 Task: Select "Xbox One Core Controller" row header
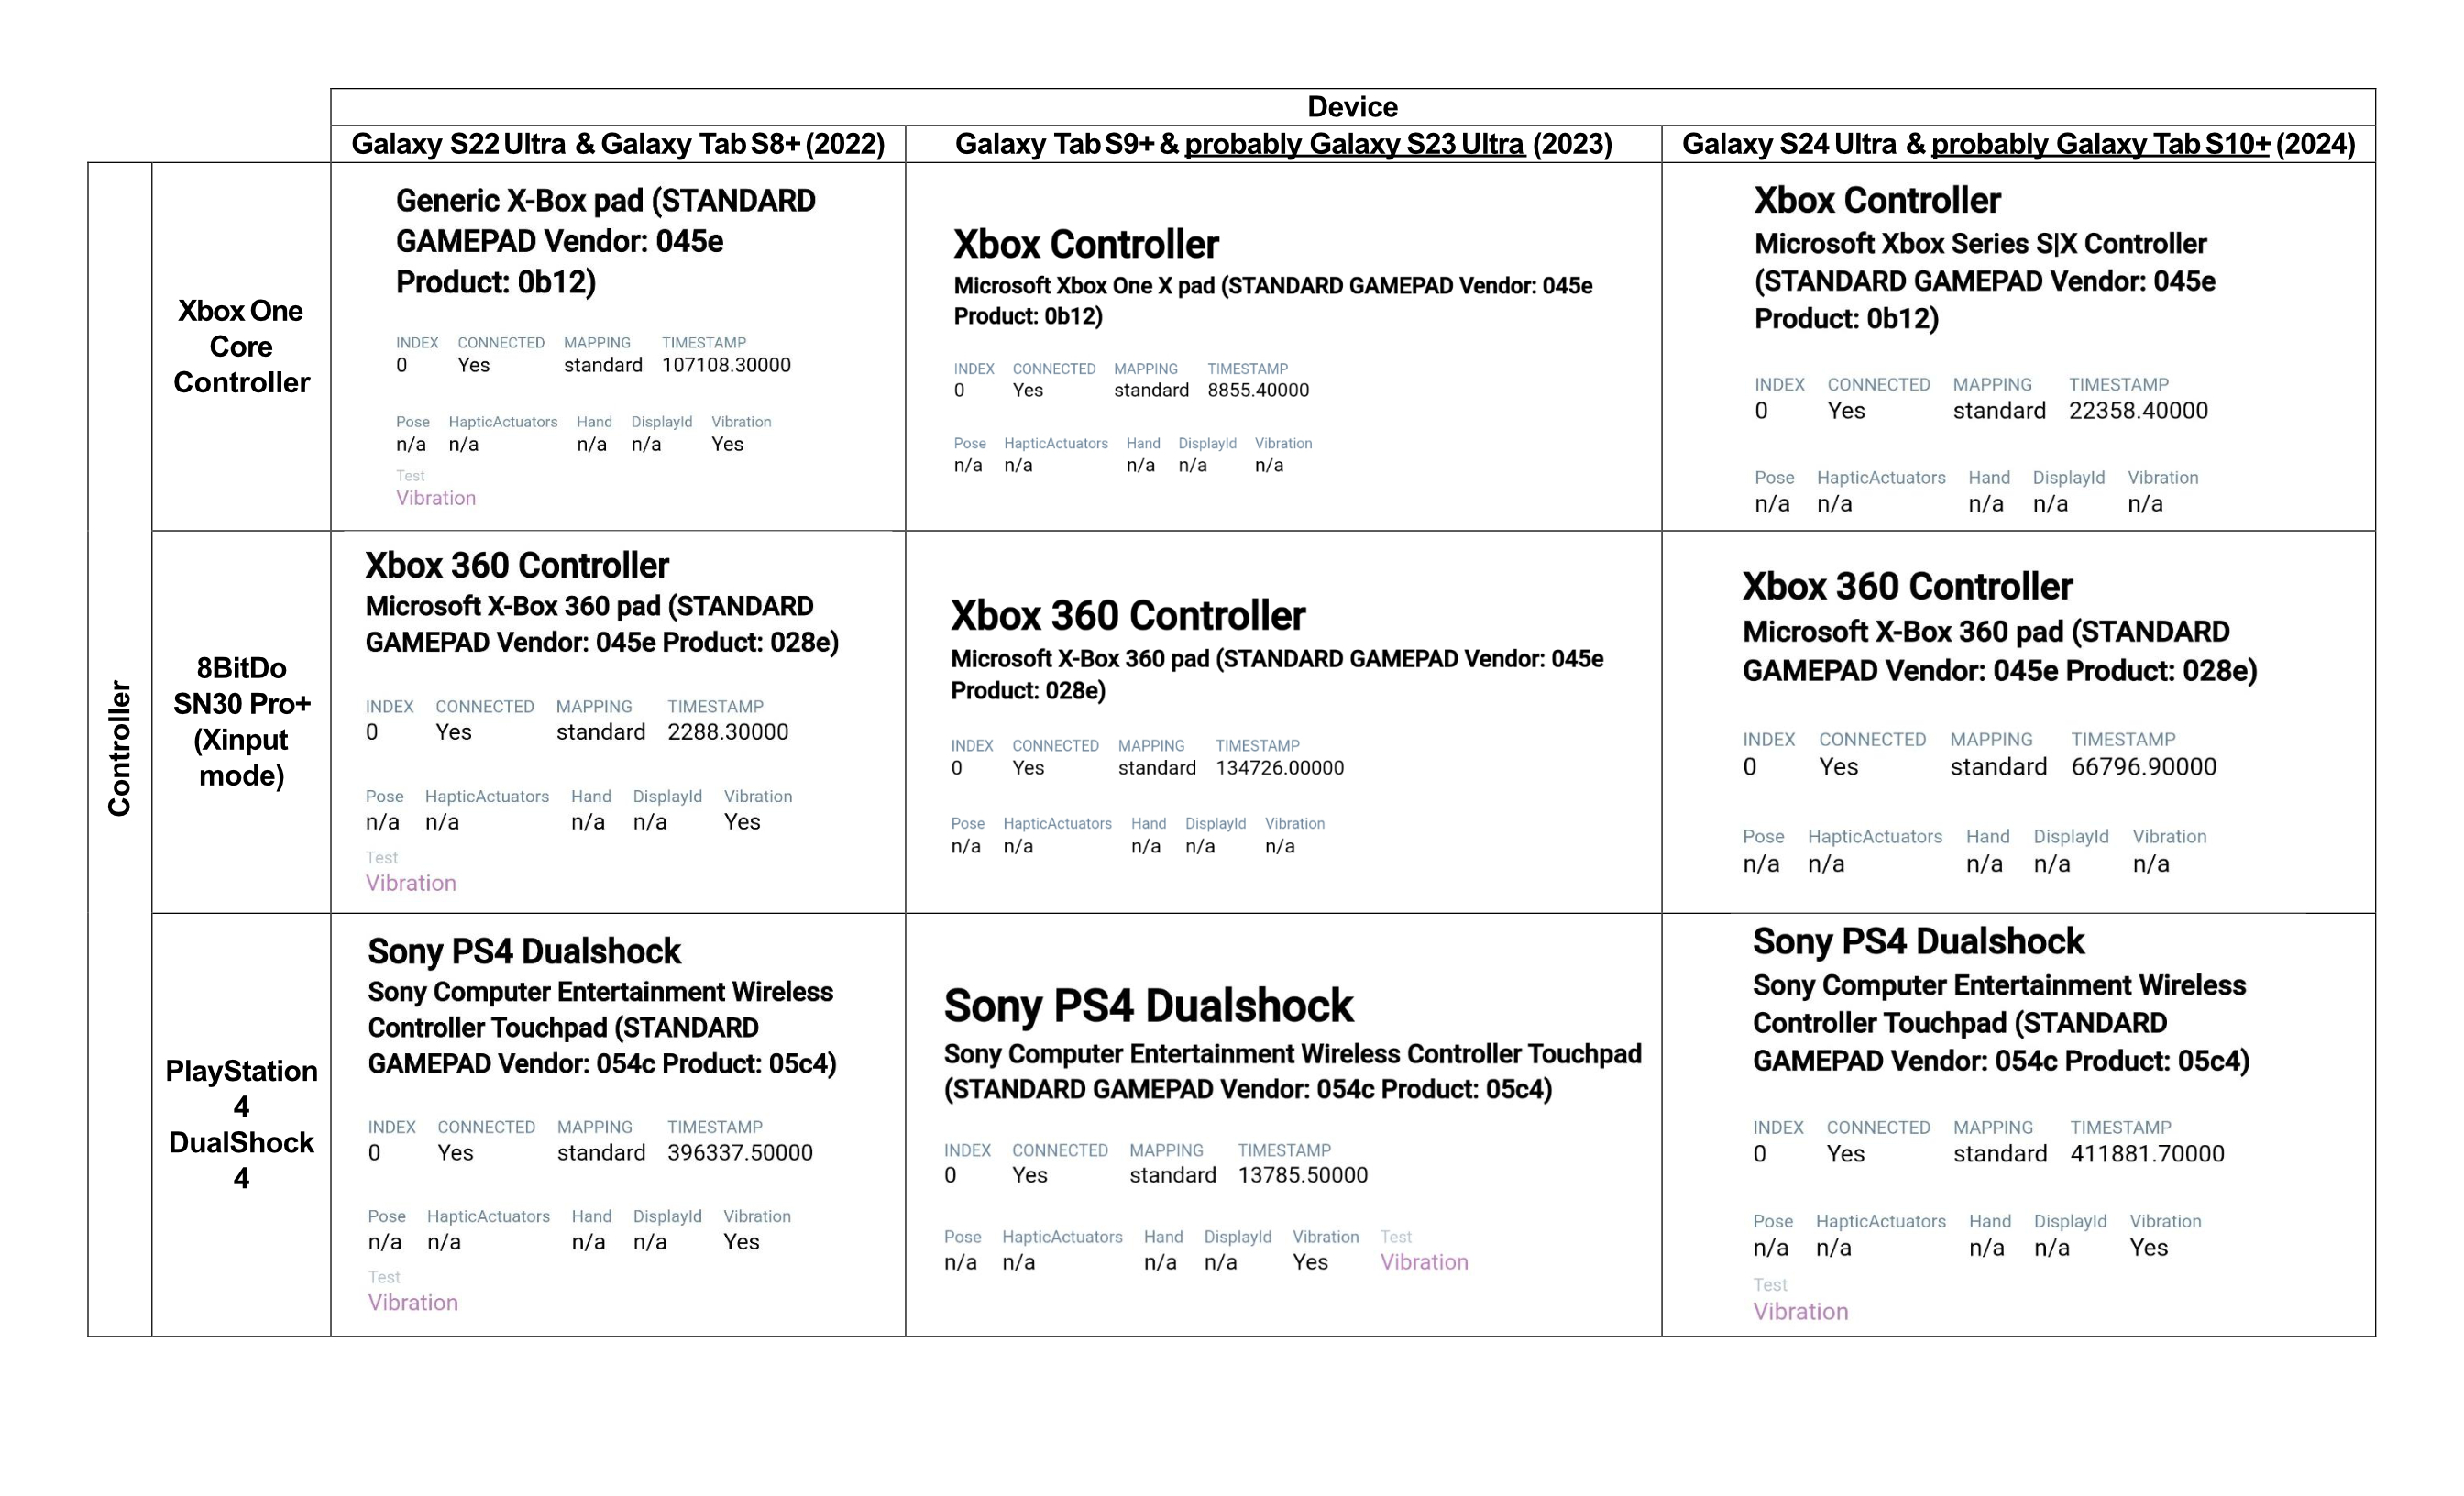241,346
